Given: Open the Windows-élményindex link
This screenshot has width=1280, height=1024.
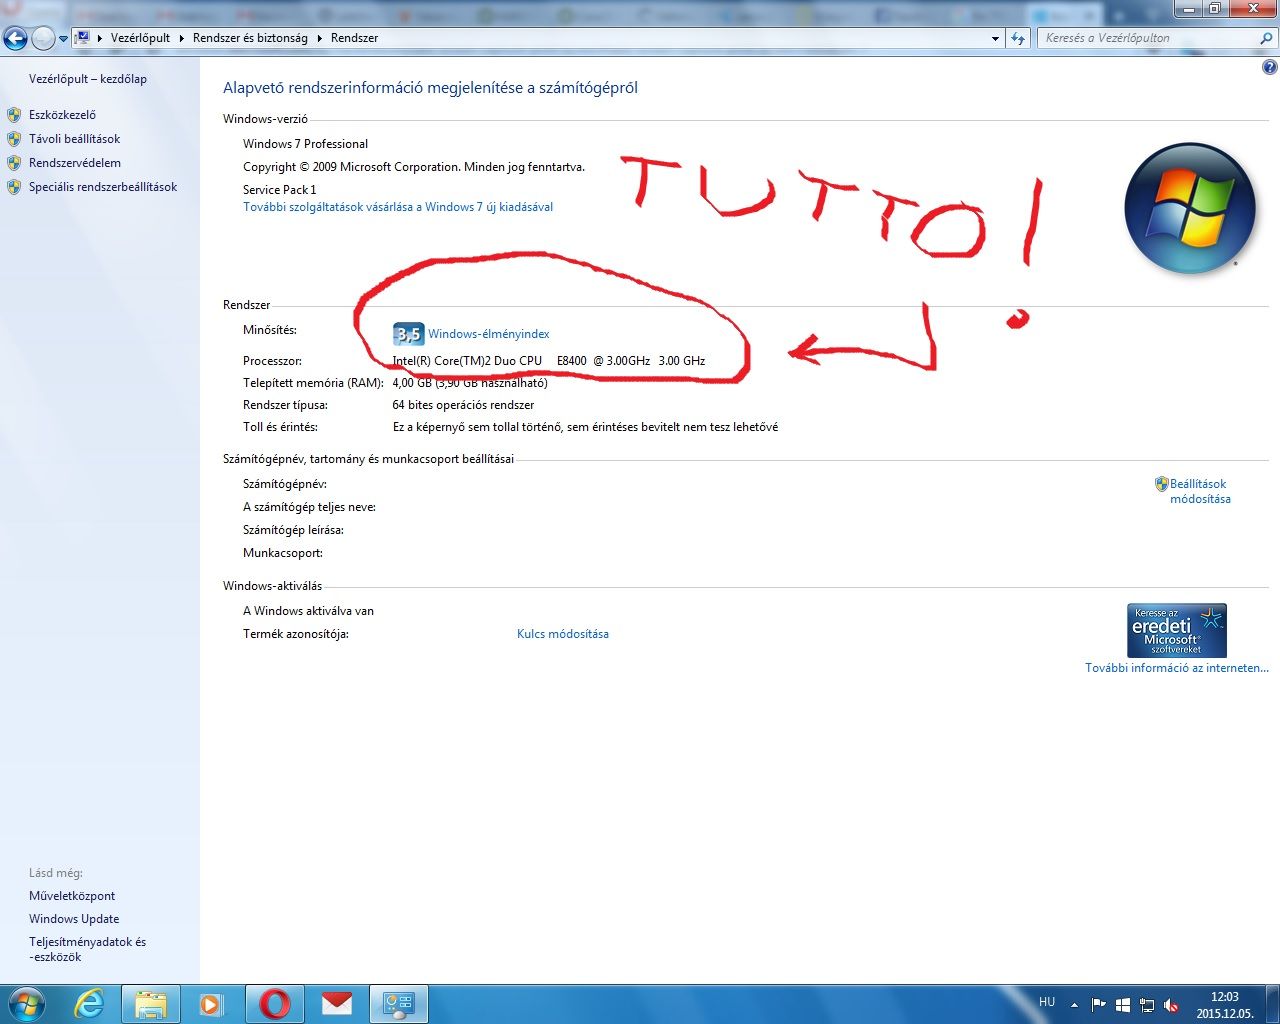Looking at the screenshot, I should [489, 334].
